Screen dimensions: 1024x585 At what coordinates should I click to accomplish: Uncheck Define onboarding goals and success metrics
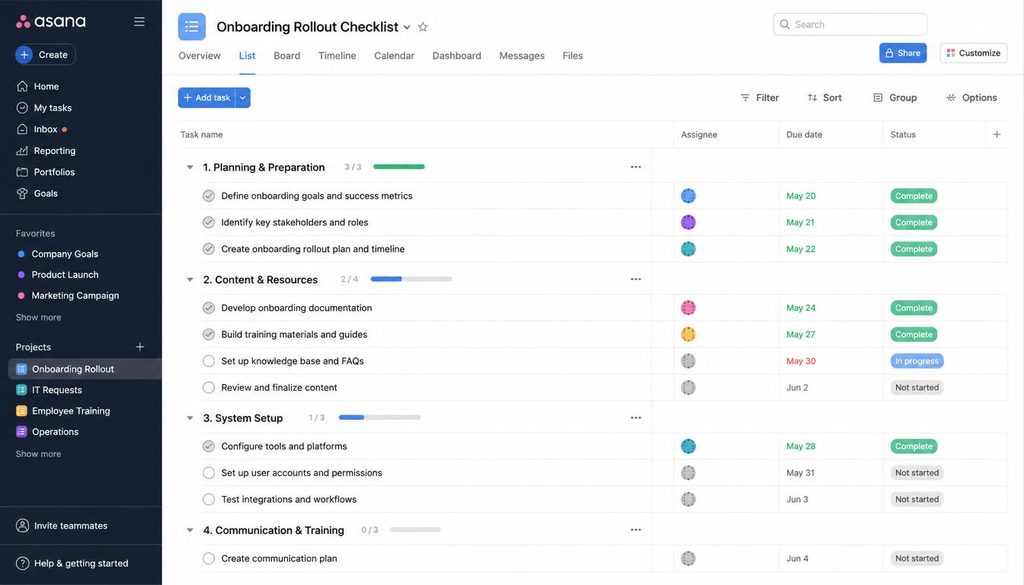pos(208,196)
